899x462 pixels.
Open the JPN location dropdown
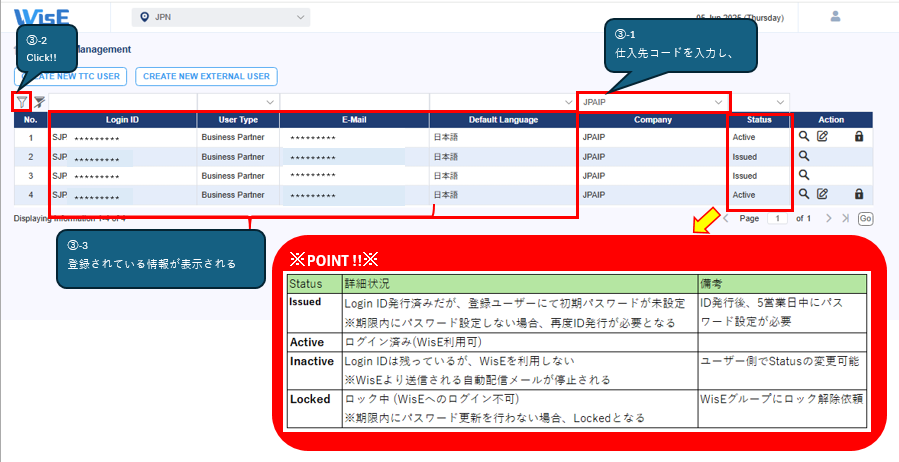[221, 17]
